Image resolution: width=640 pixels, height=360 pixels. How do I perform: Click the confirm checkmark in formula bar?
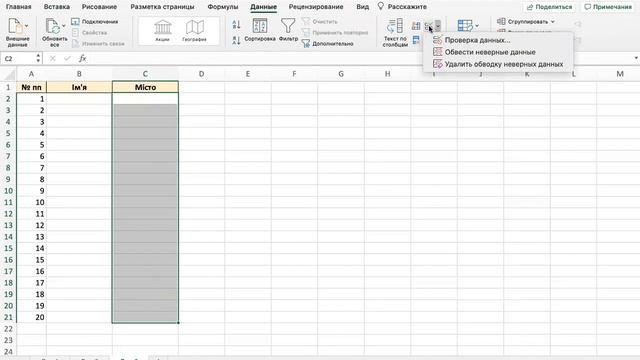67,58
